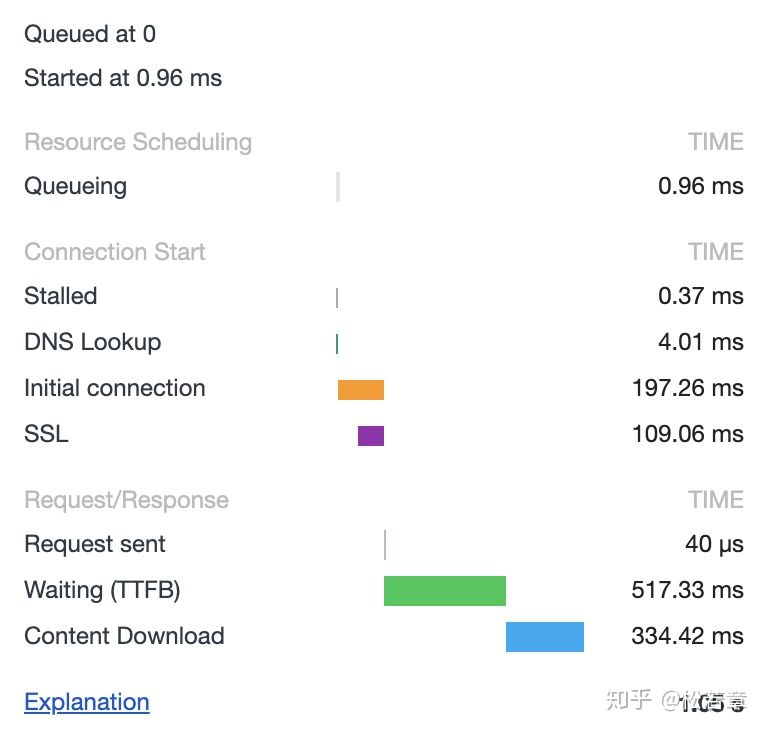Click the SSL row label
Viewport: 766px width, 732px height.
[46, 434]
